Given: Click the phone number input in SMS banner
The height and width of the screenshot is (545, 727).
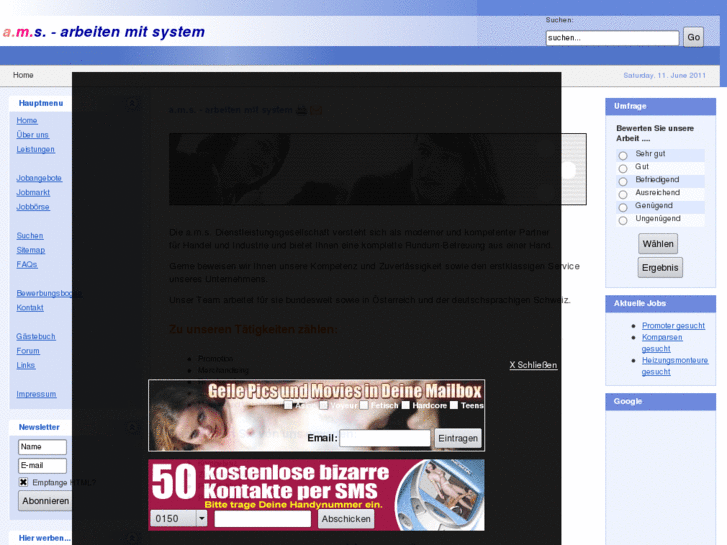Looking at the screenshot, I should click(x=262, y=519).
